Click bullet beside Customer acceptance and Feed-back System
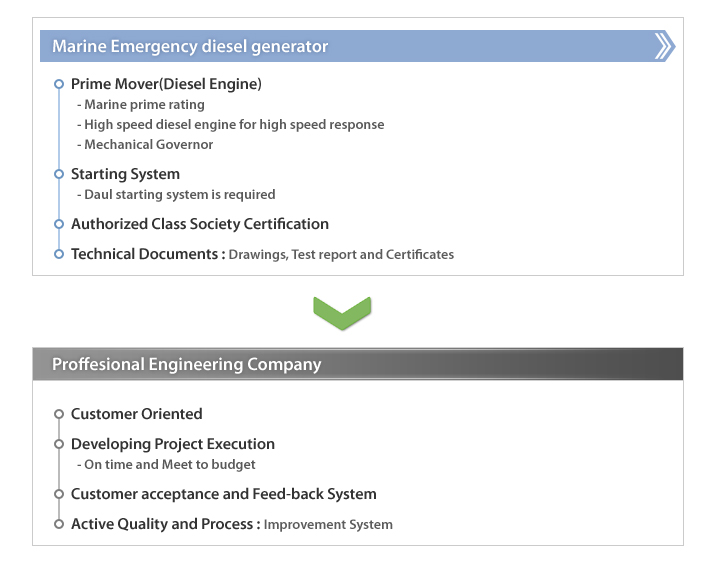 click(x=59, y=494)
